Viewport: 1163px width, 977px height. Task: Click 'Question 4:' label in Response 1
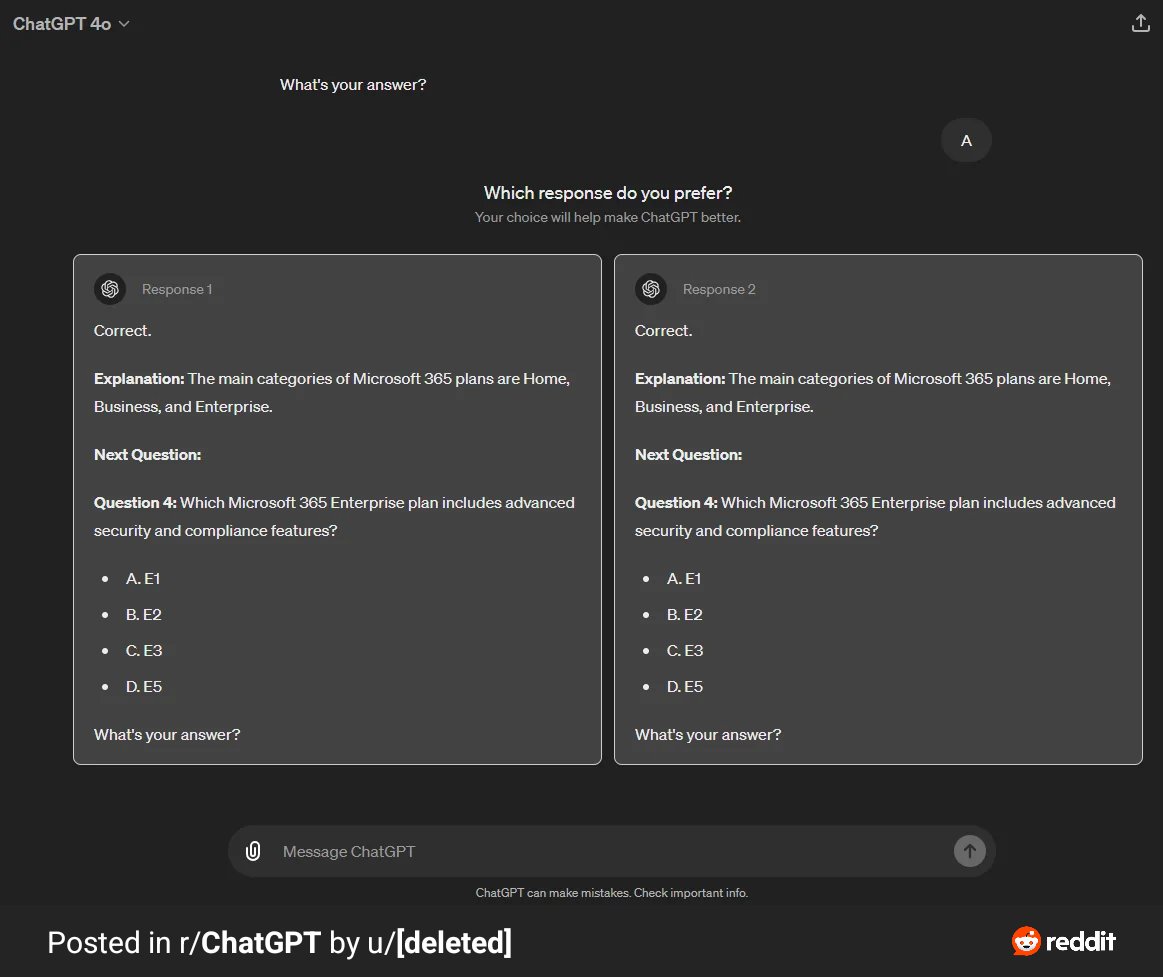(135, 503)
